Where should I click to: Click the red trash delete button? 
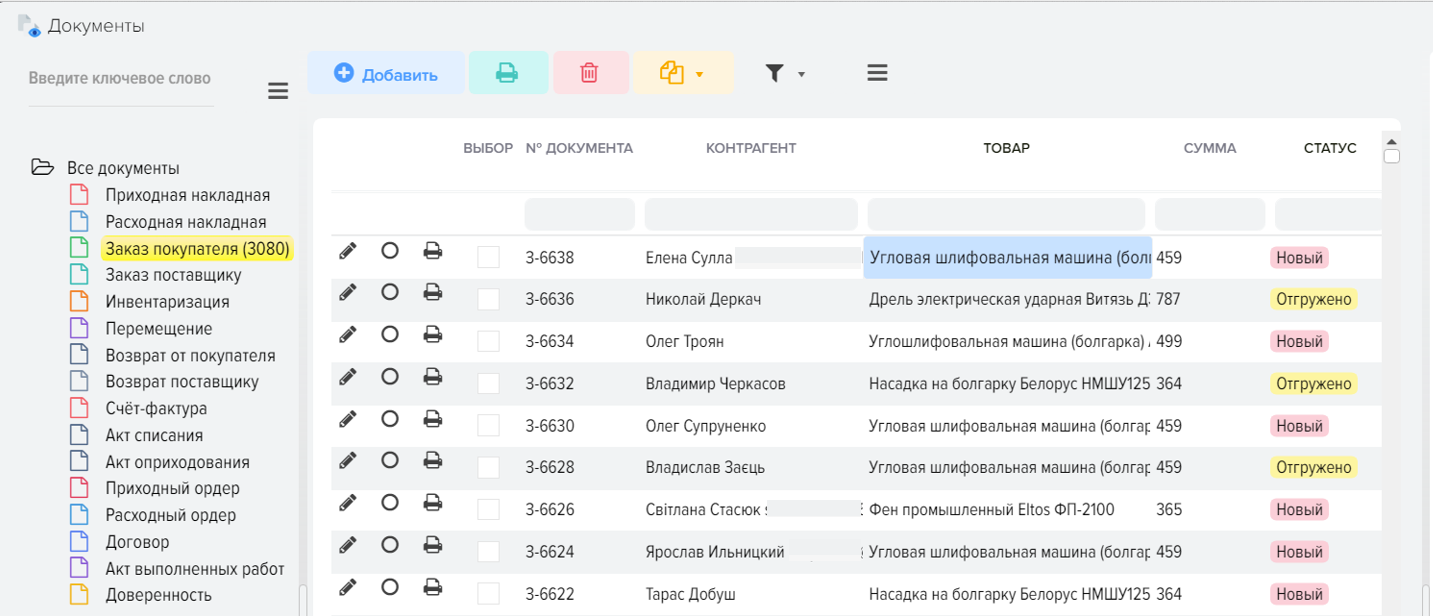click(590, 73)
